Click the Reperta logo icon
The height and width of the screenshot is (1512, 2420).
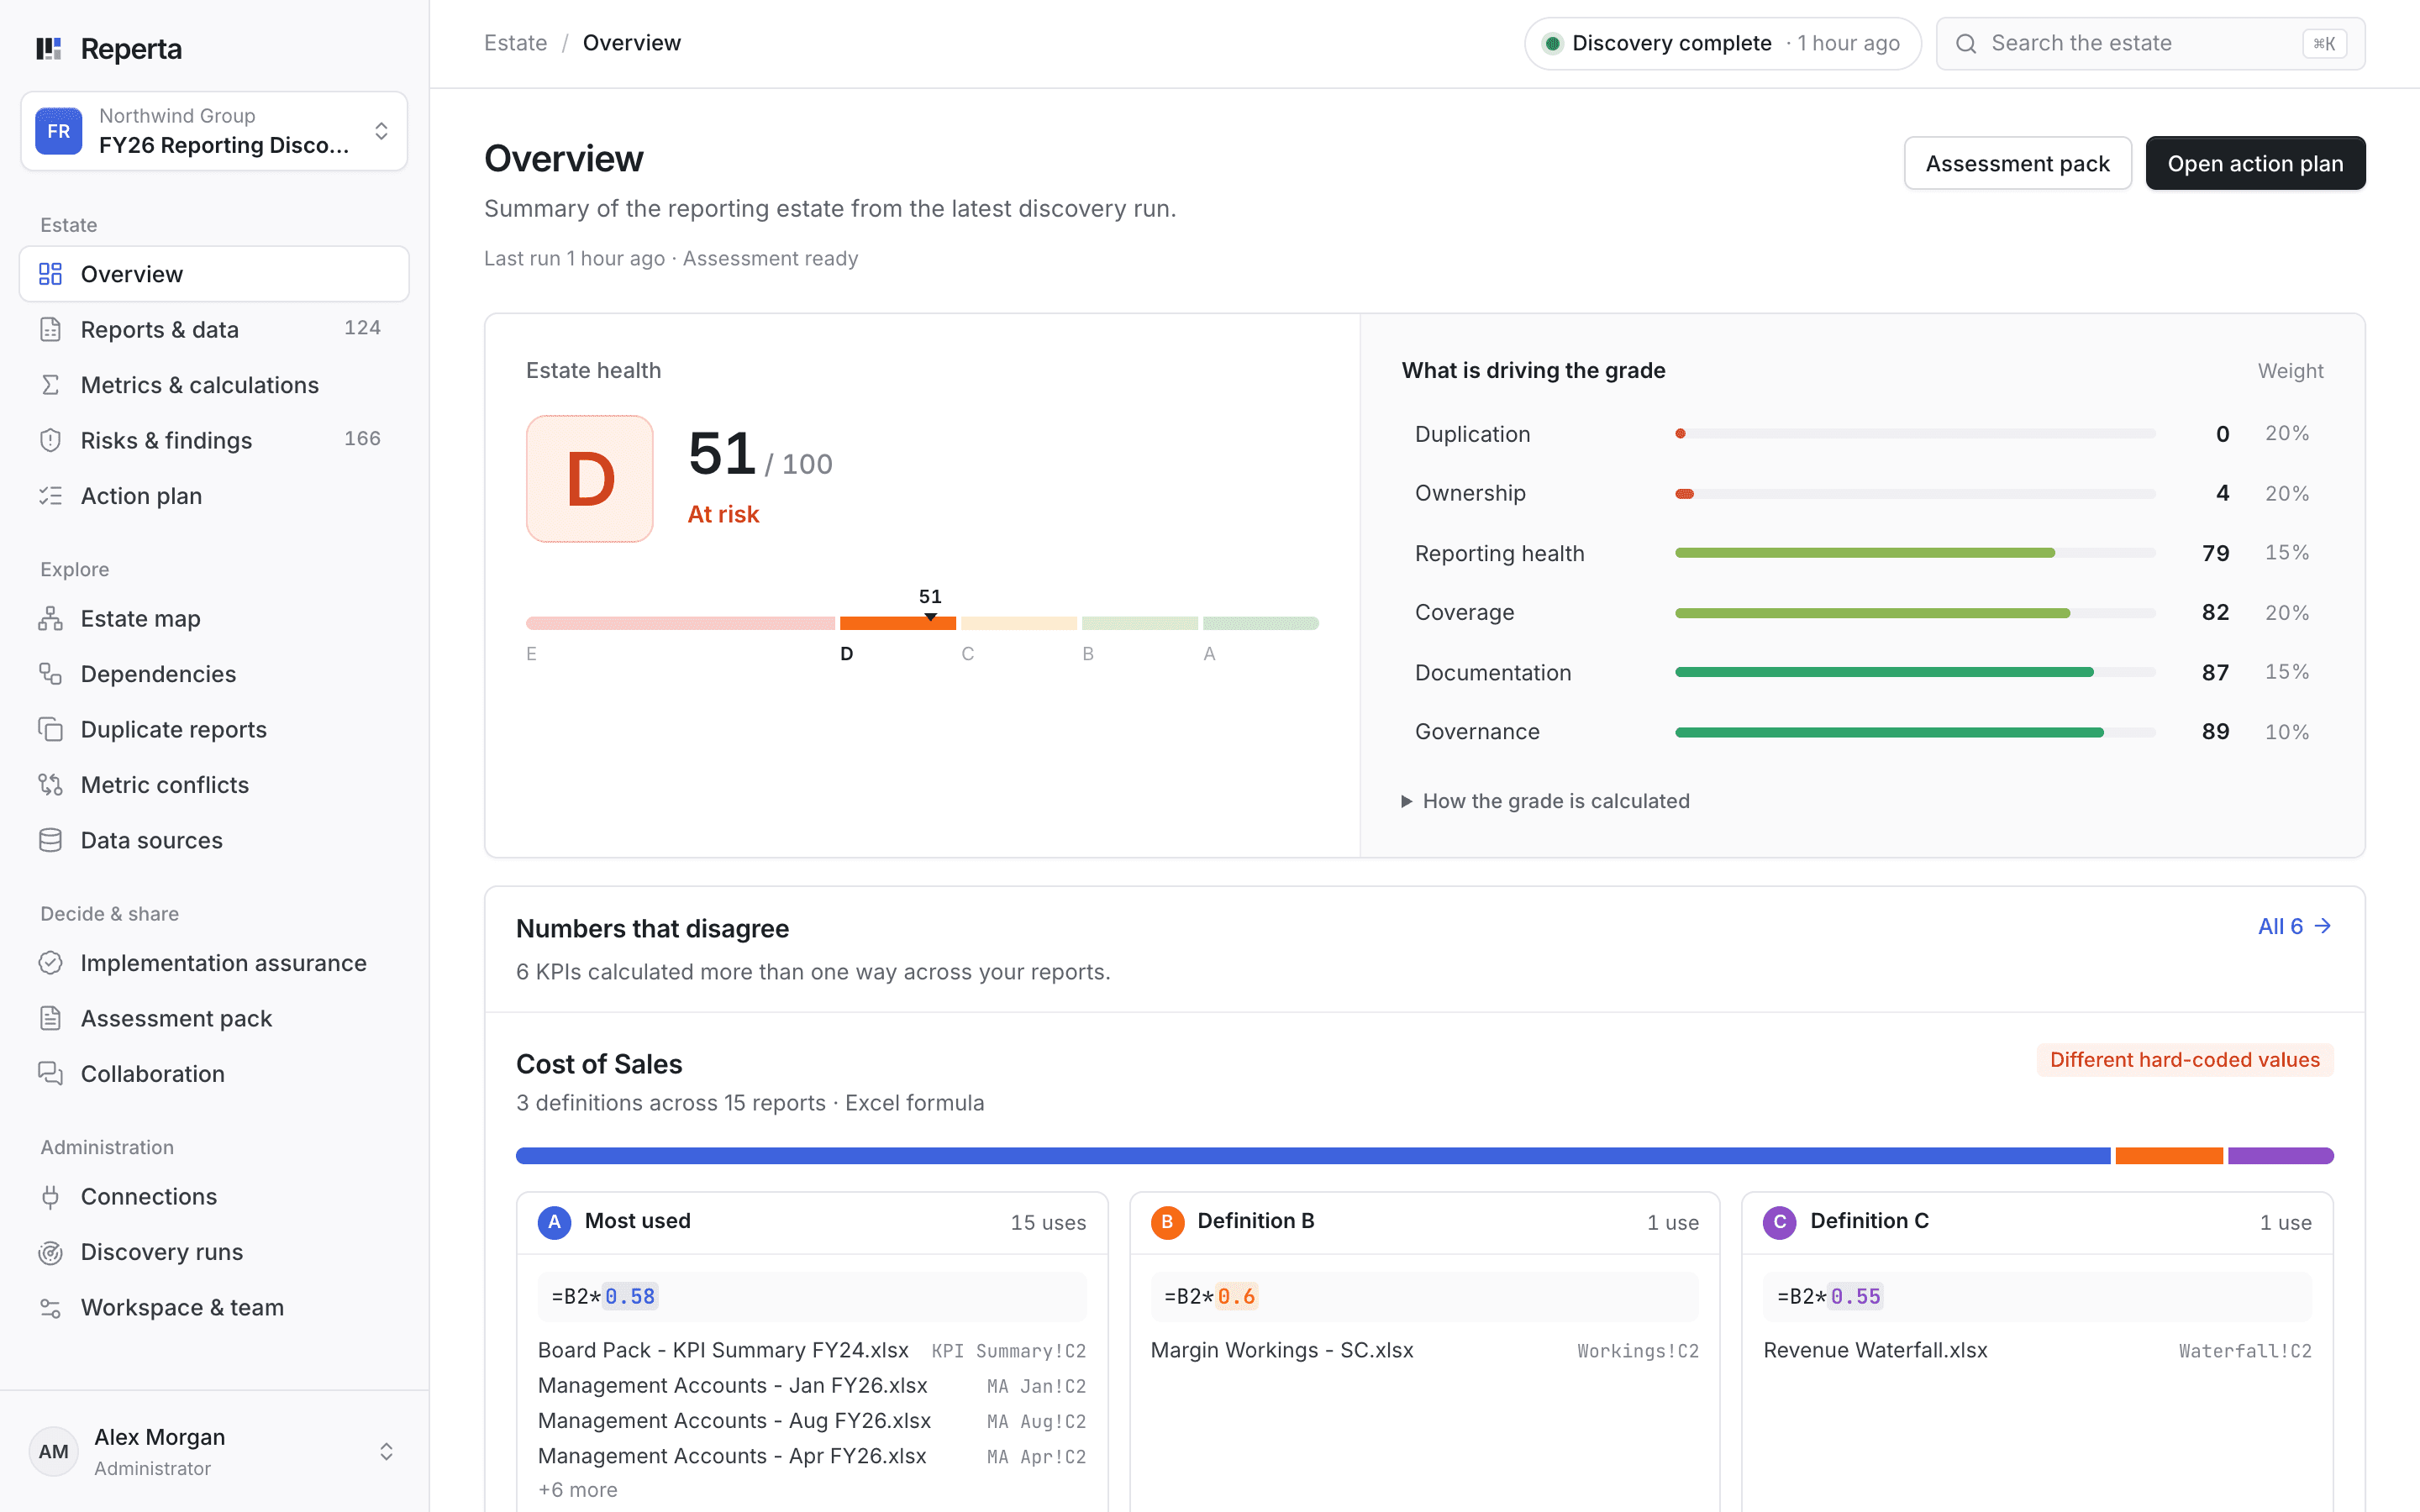coord(49,48)
